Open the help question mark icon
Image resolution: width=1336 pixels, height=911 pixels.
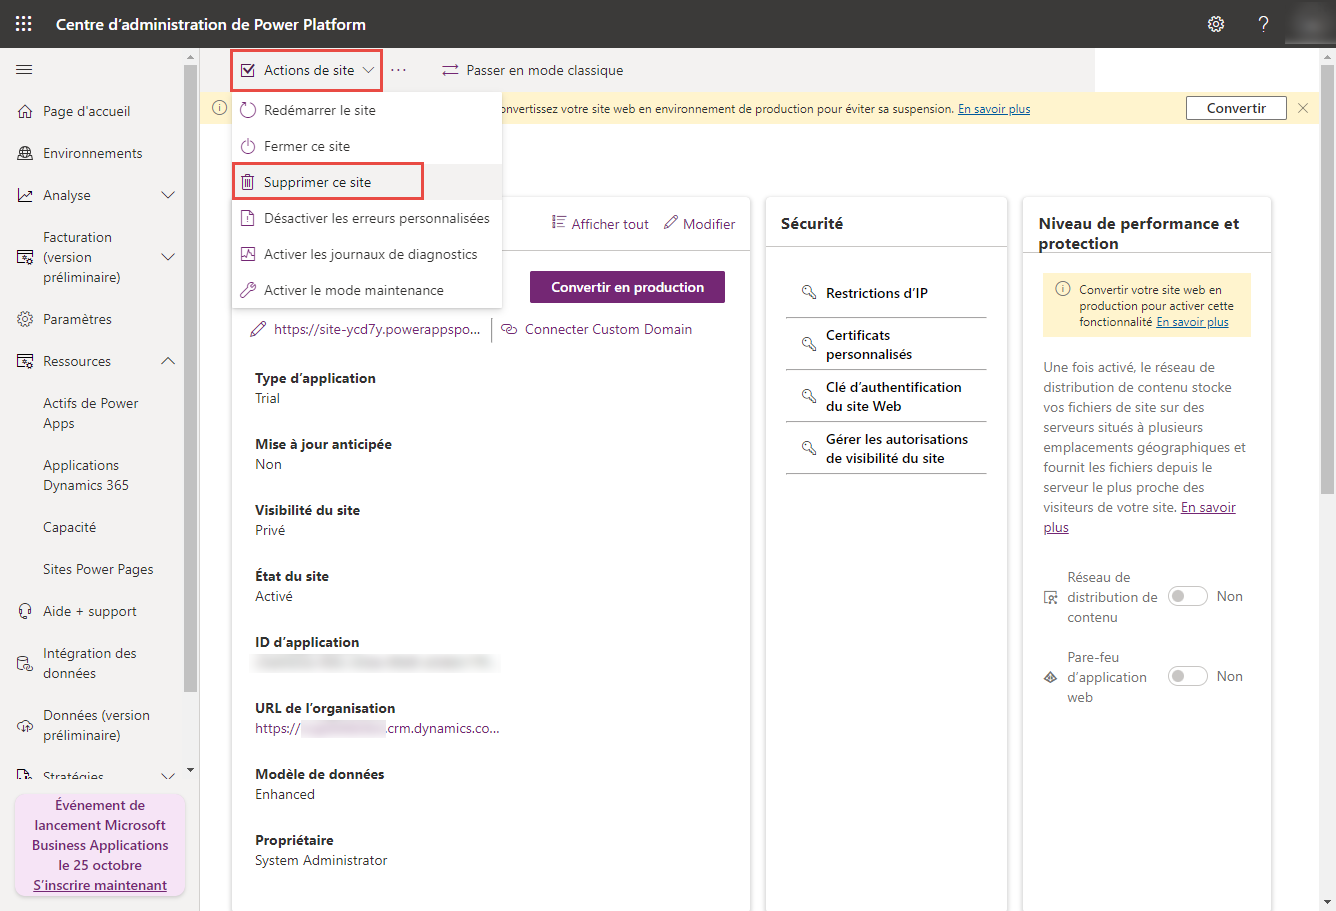(x=1264, y=24)
